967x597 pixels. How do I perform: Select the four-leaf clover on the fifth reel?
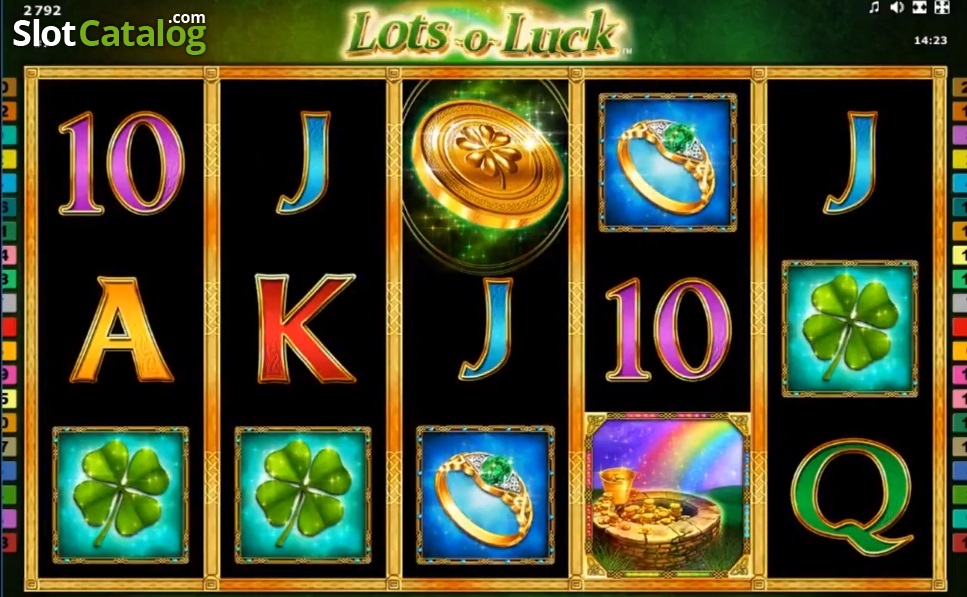click(x=850, y=328)
